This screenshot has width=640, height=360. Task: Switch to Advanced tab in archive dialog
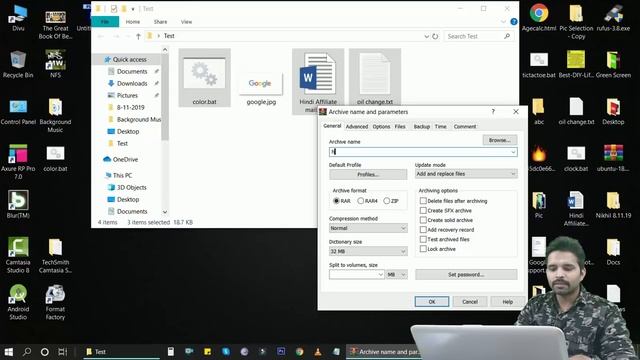(x=357, y=127)
